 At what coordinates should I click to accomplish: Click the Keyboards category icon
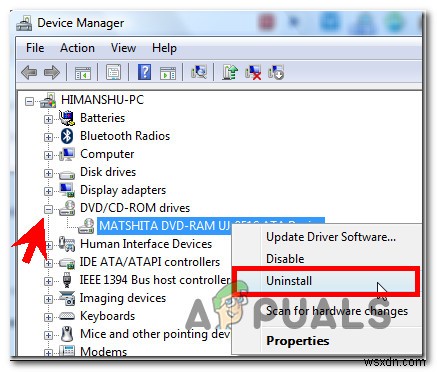(x=67, y=316)
